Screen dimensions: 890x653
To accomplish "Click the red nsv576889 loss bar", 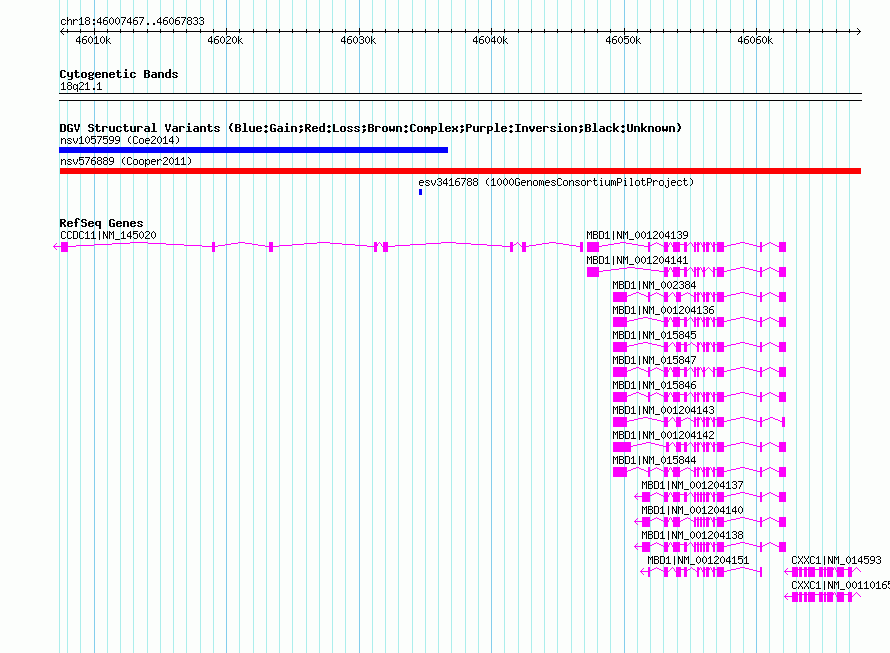I will pyautogui.click(x=460, y=171).
